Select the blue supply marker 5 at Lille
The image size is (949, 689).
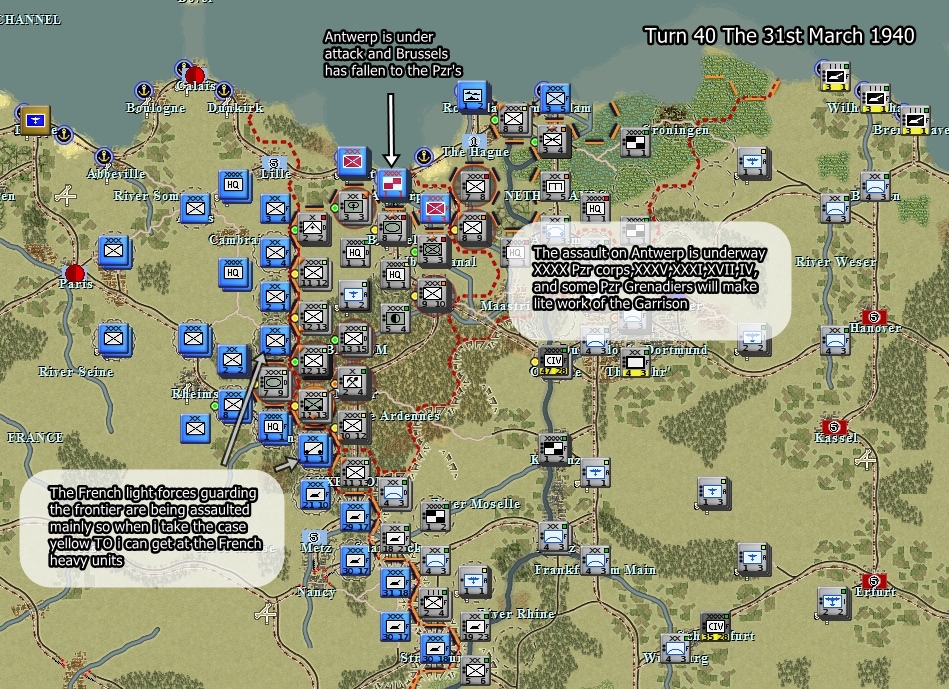coord(274,163)
